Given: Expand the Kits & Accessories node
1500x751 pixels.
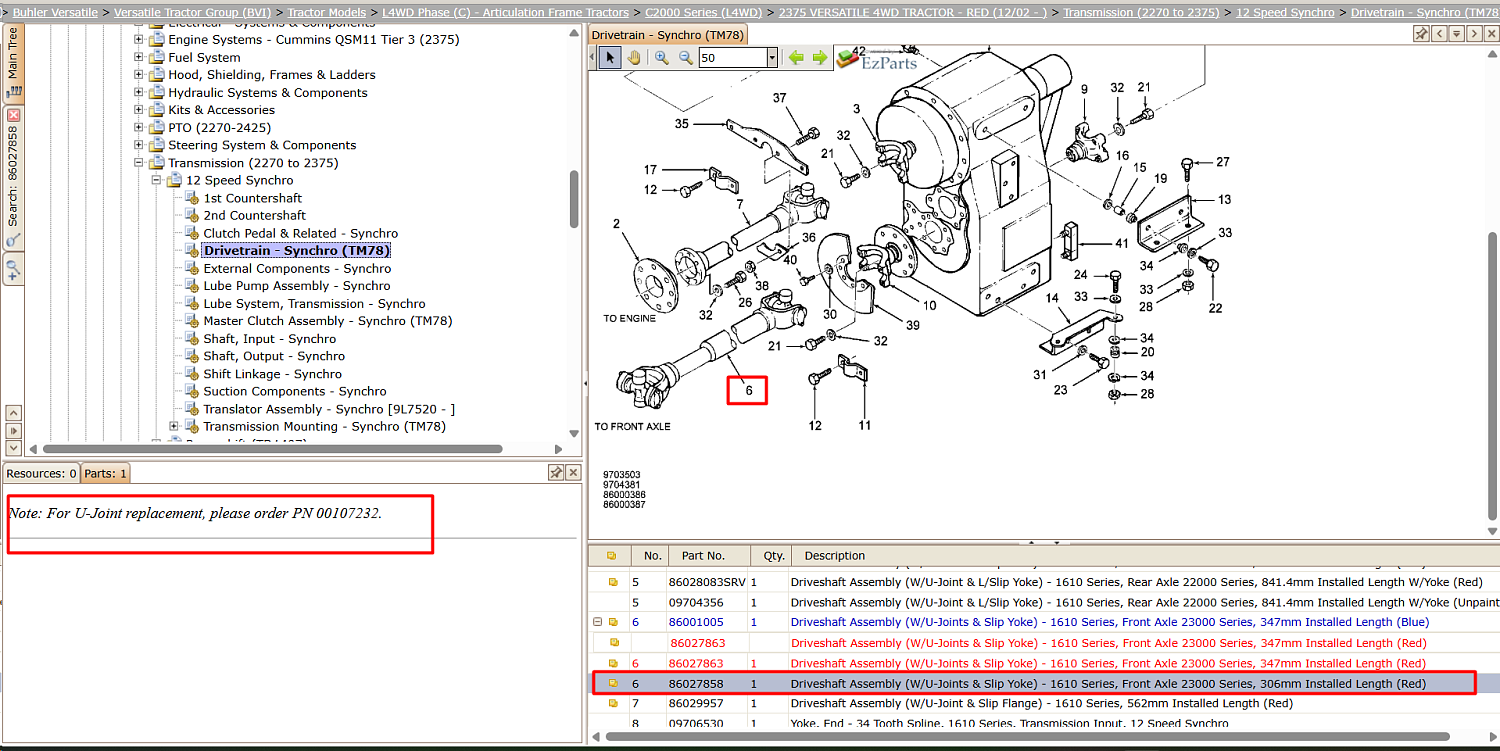Looking at the screenshot, I should 139,110.
